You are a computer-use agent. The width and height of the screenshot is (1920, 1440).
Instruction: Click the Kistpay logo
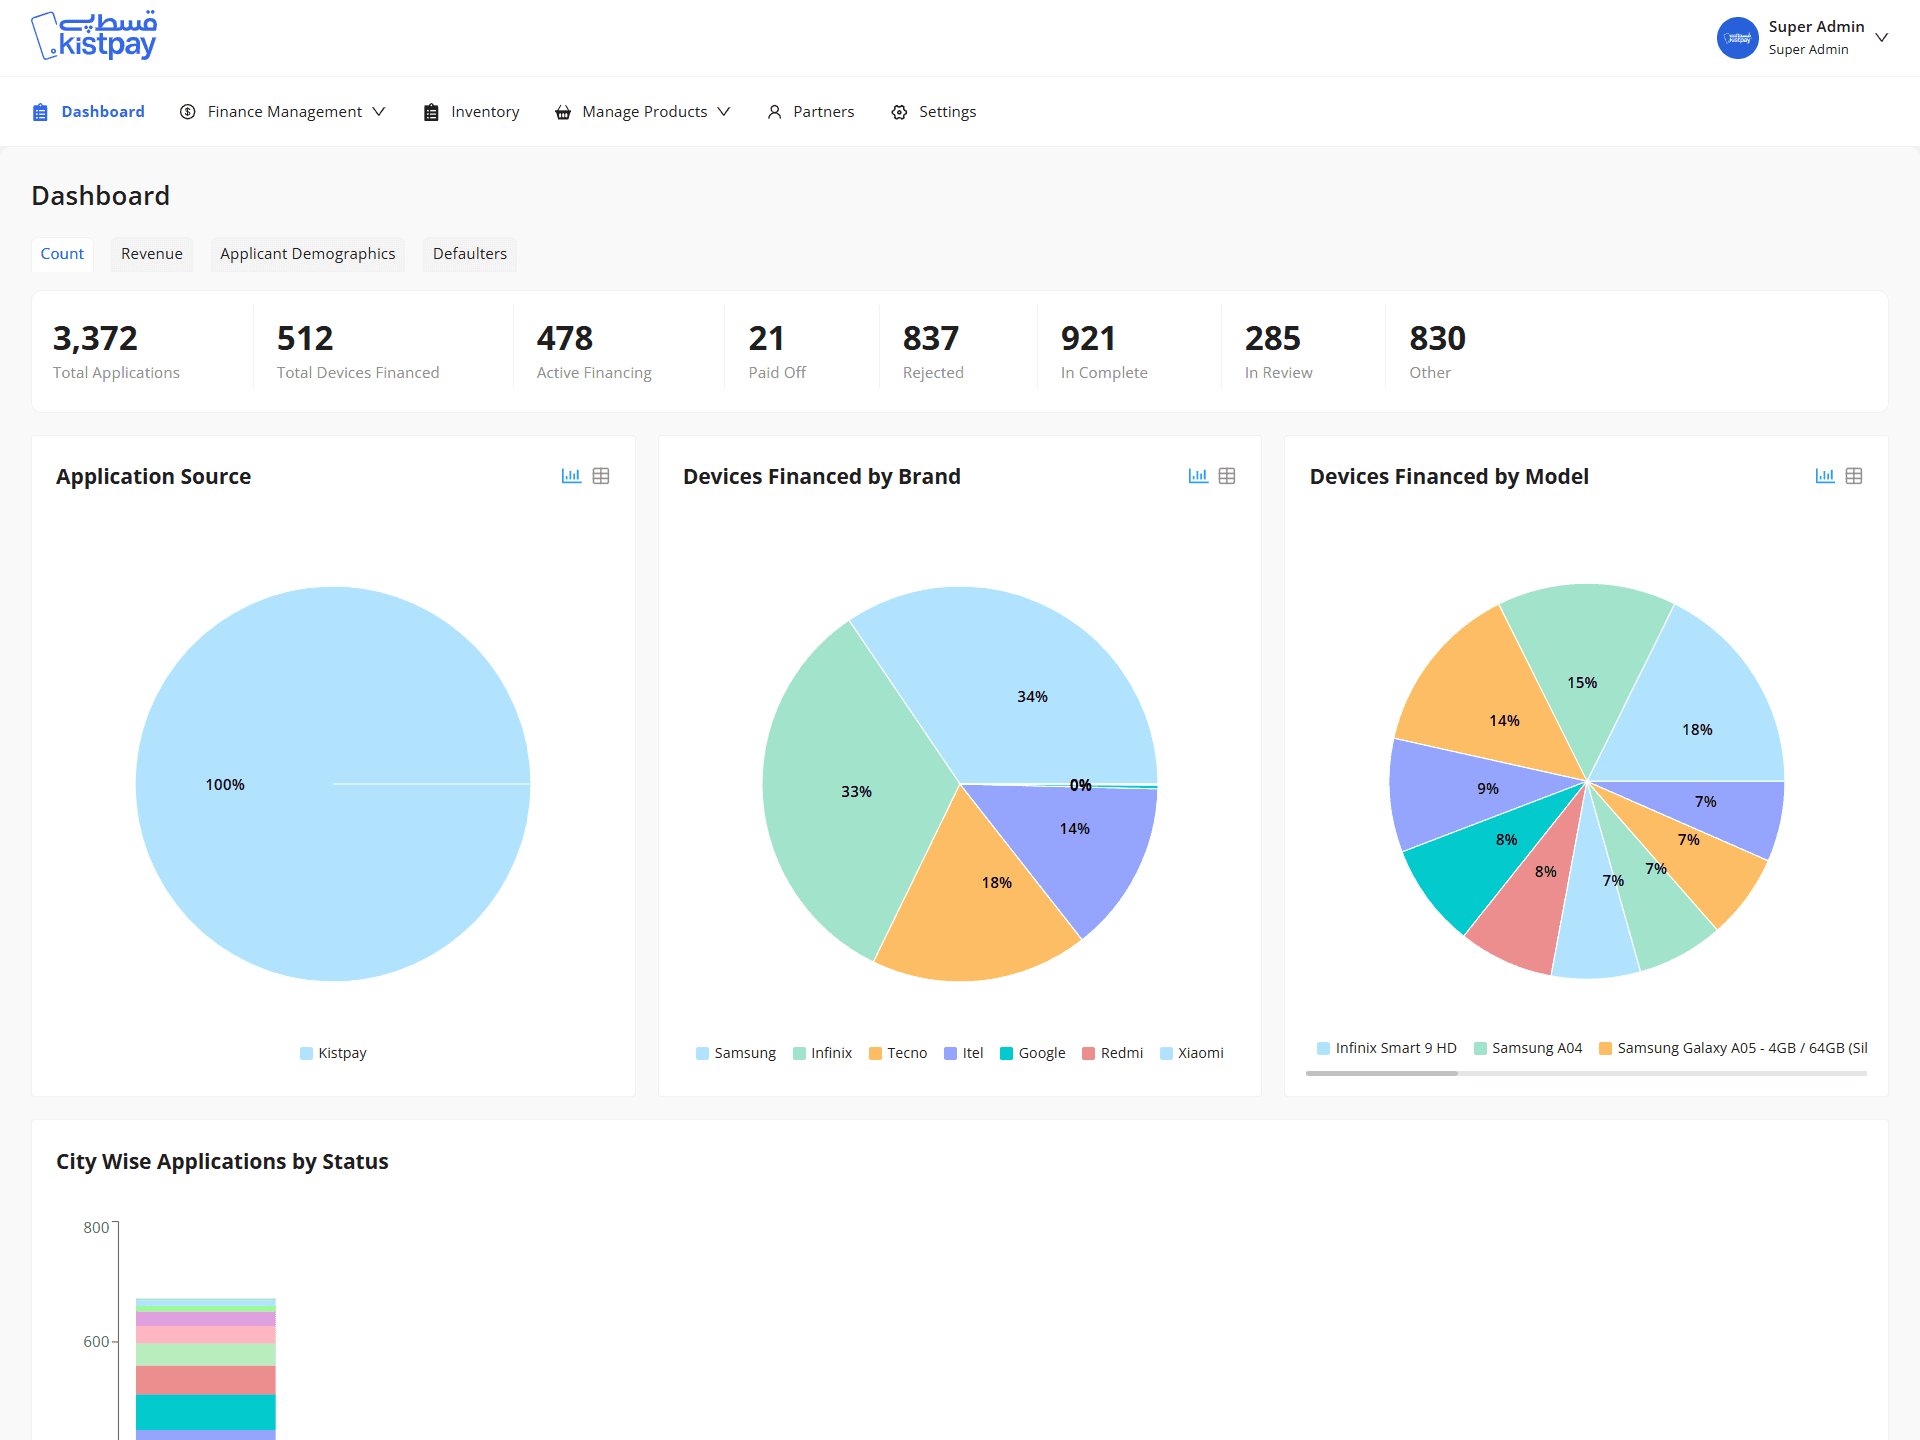coord(95,37)
